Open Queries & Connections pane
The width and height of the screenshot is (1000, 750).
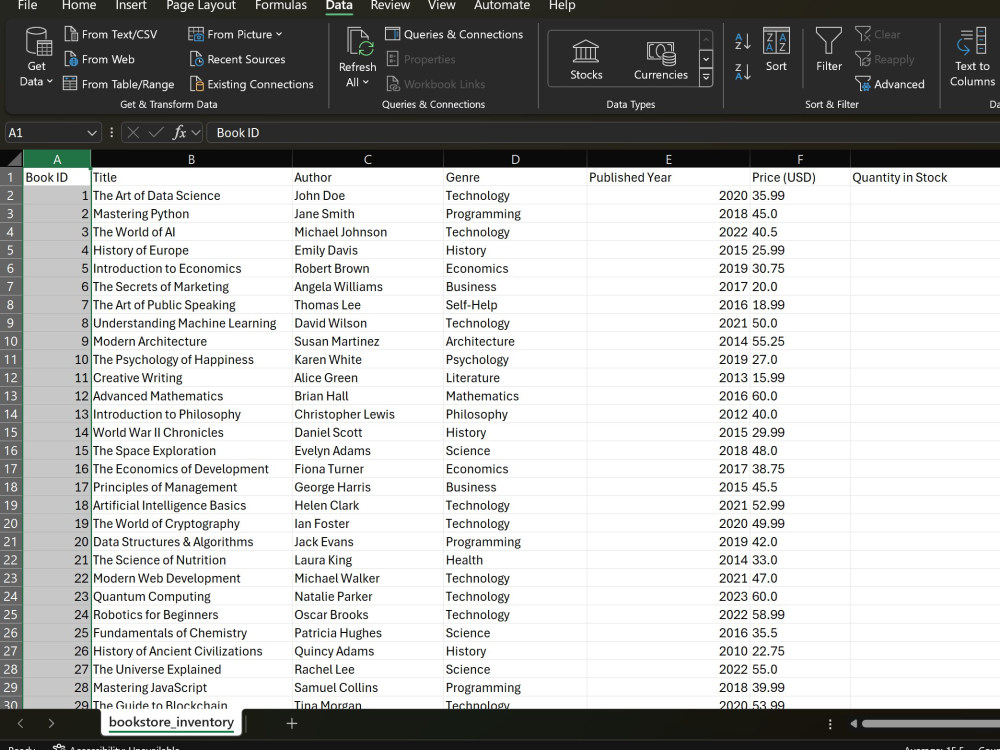click(454, 34)
